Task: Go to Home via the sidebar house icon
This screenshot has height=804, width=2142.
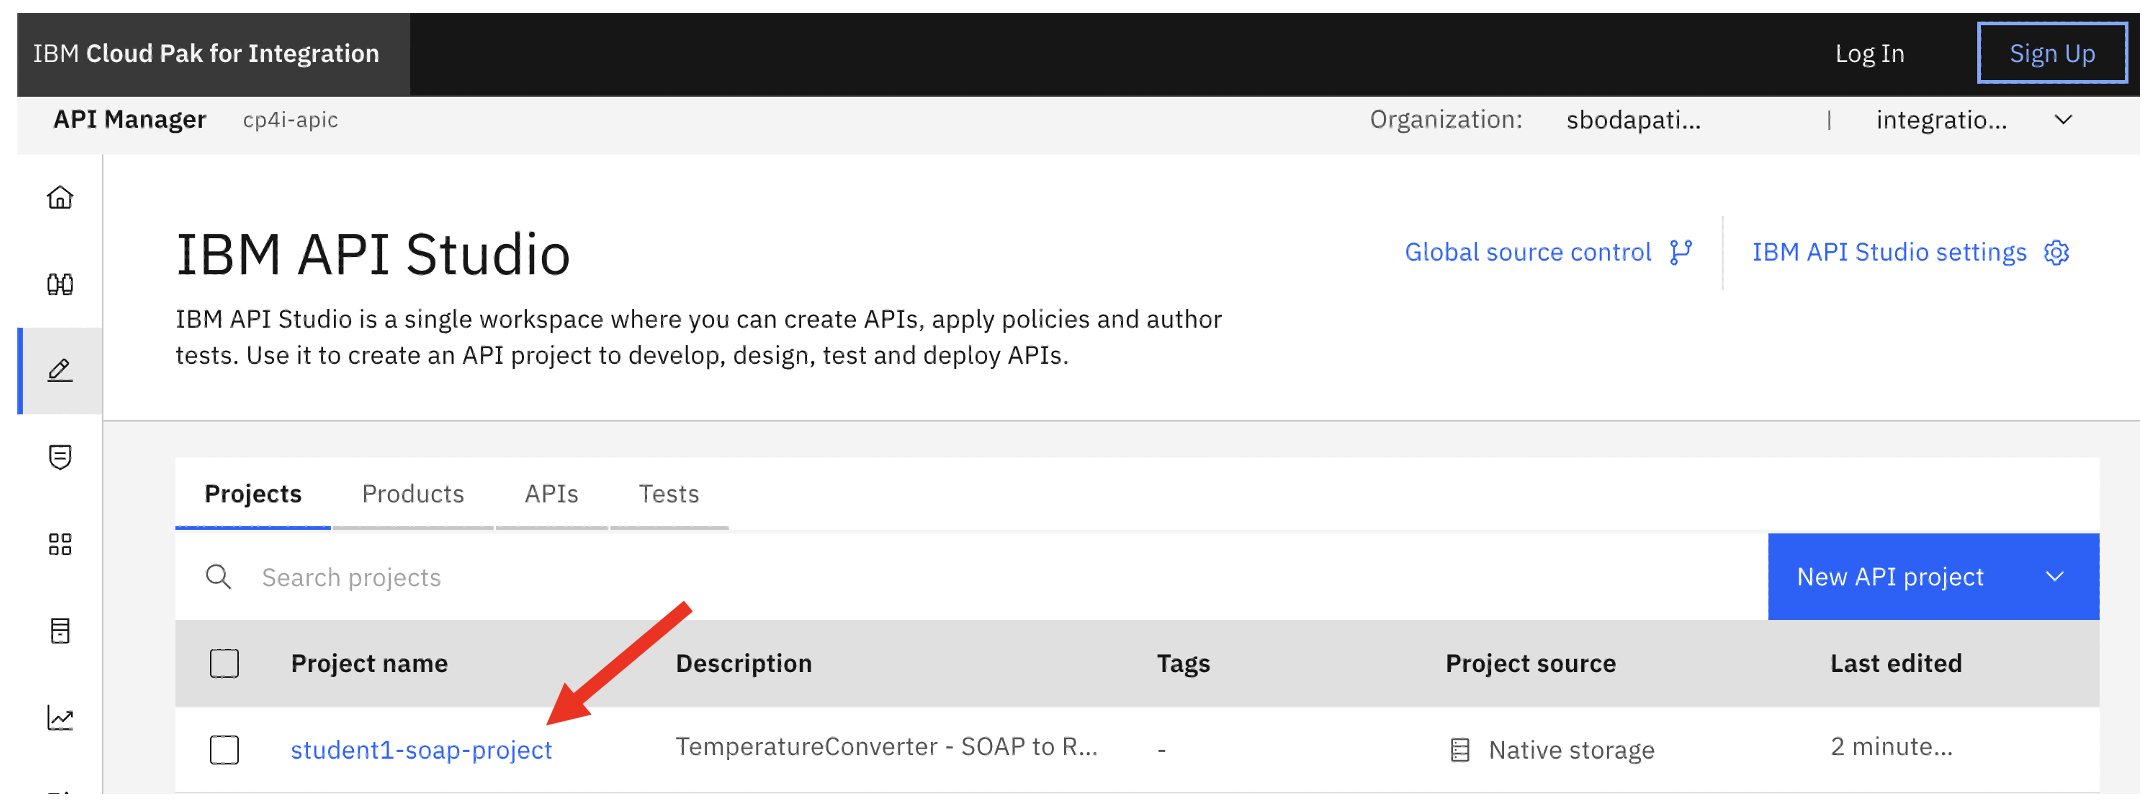Action: pos(60,197)
